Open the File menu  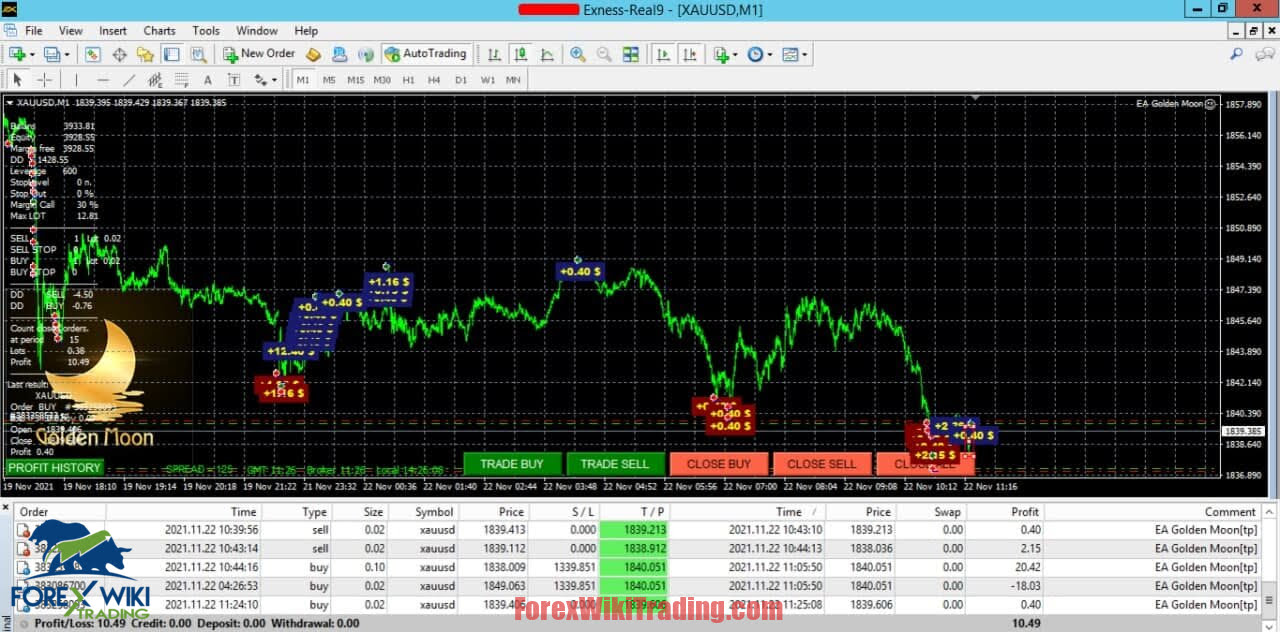click(33, 31)
